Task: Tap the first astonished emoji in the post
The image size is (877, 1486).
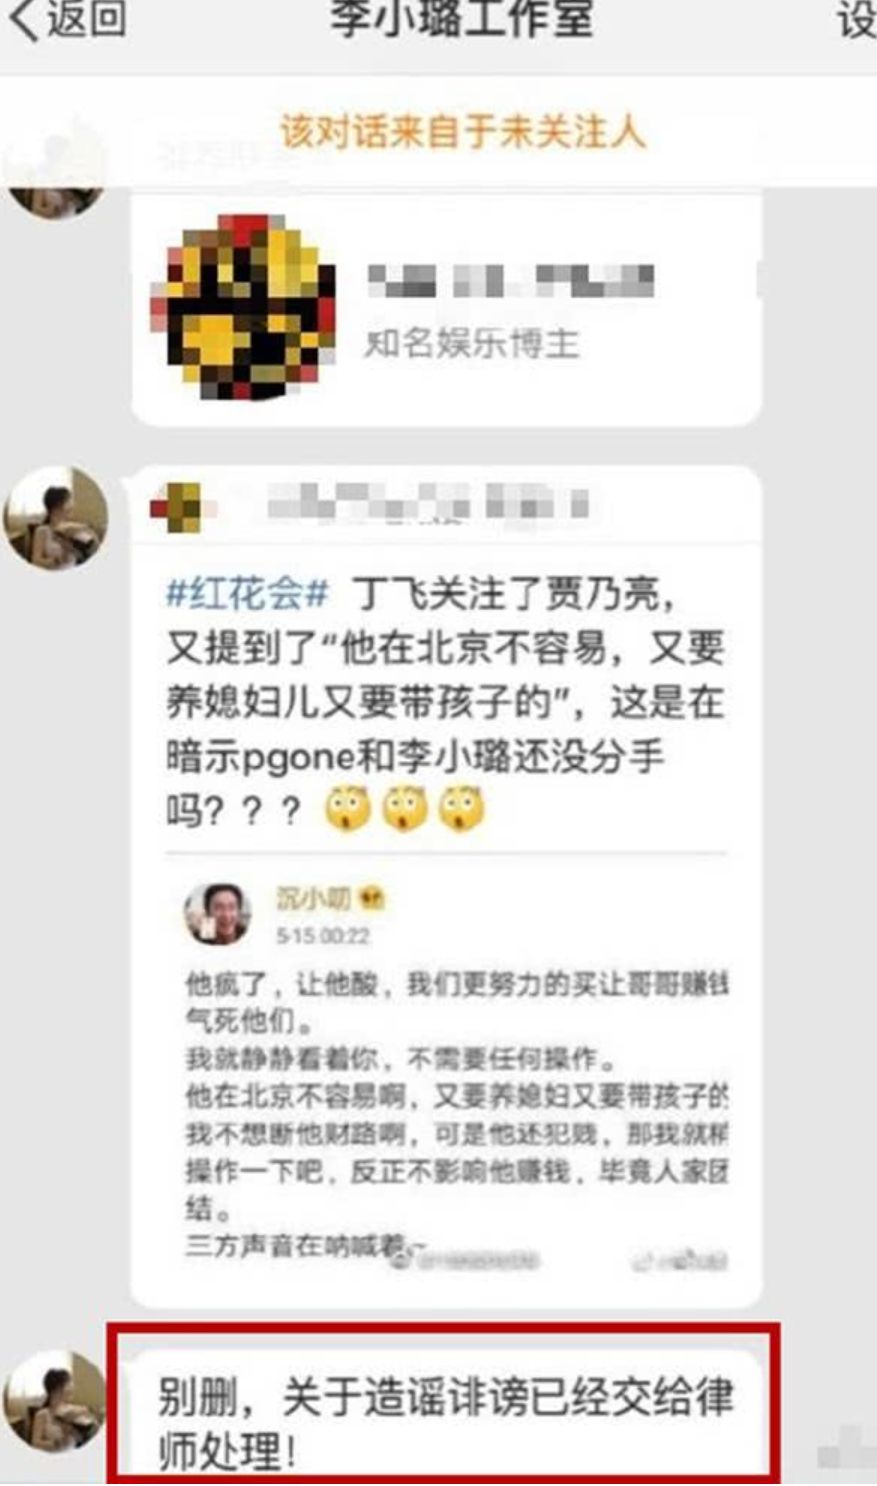Action: point(347,809)
